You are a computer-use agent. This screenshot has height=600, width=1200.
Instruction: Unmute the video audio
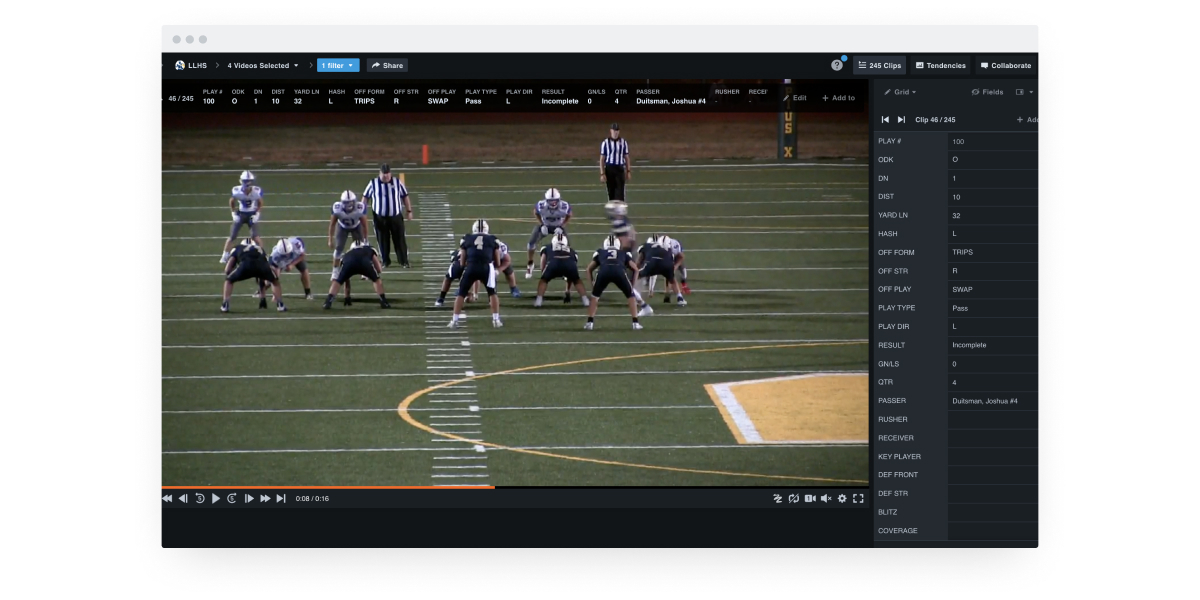[x=826, y=498]
